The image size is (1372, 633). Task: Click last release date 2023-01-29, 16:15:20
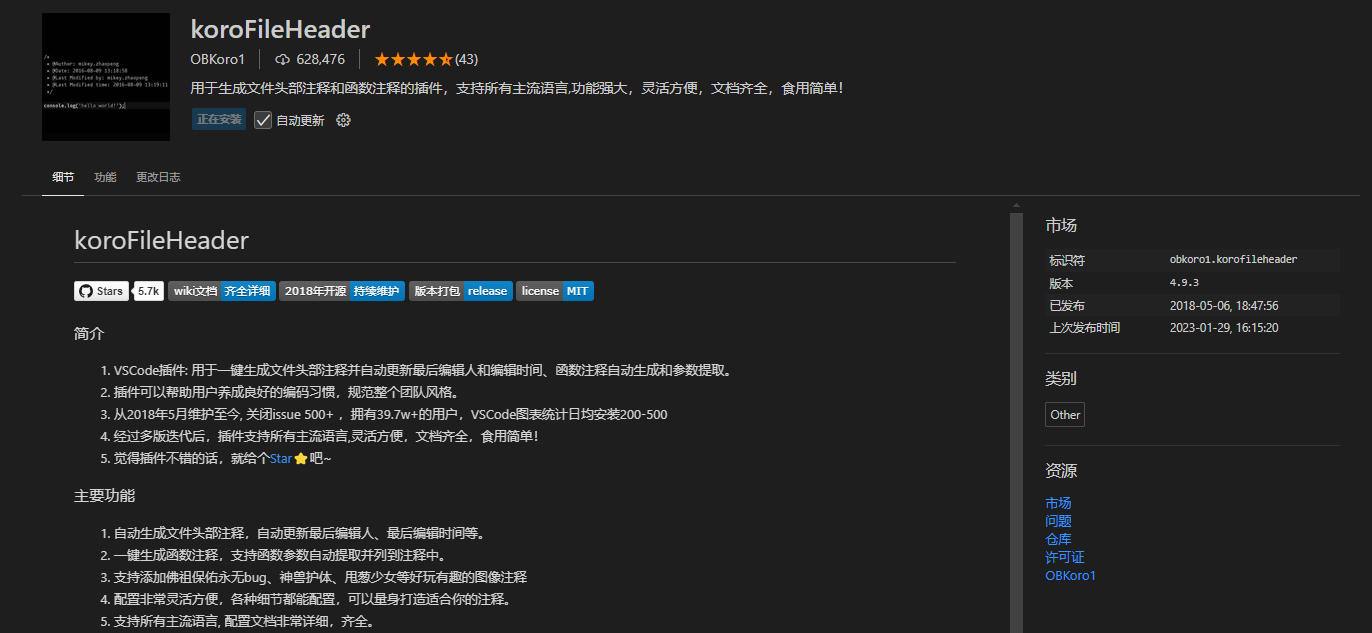(1224, 328)
